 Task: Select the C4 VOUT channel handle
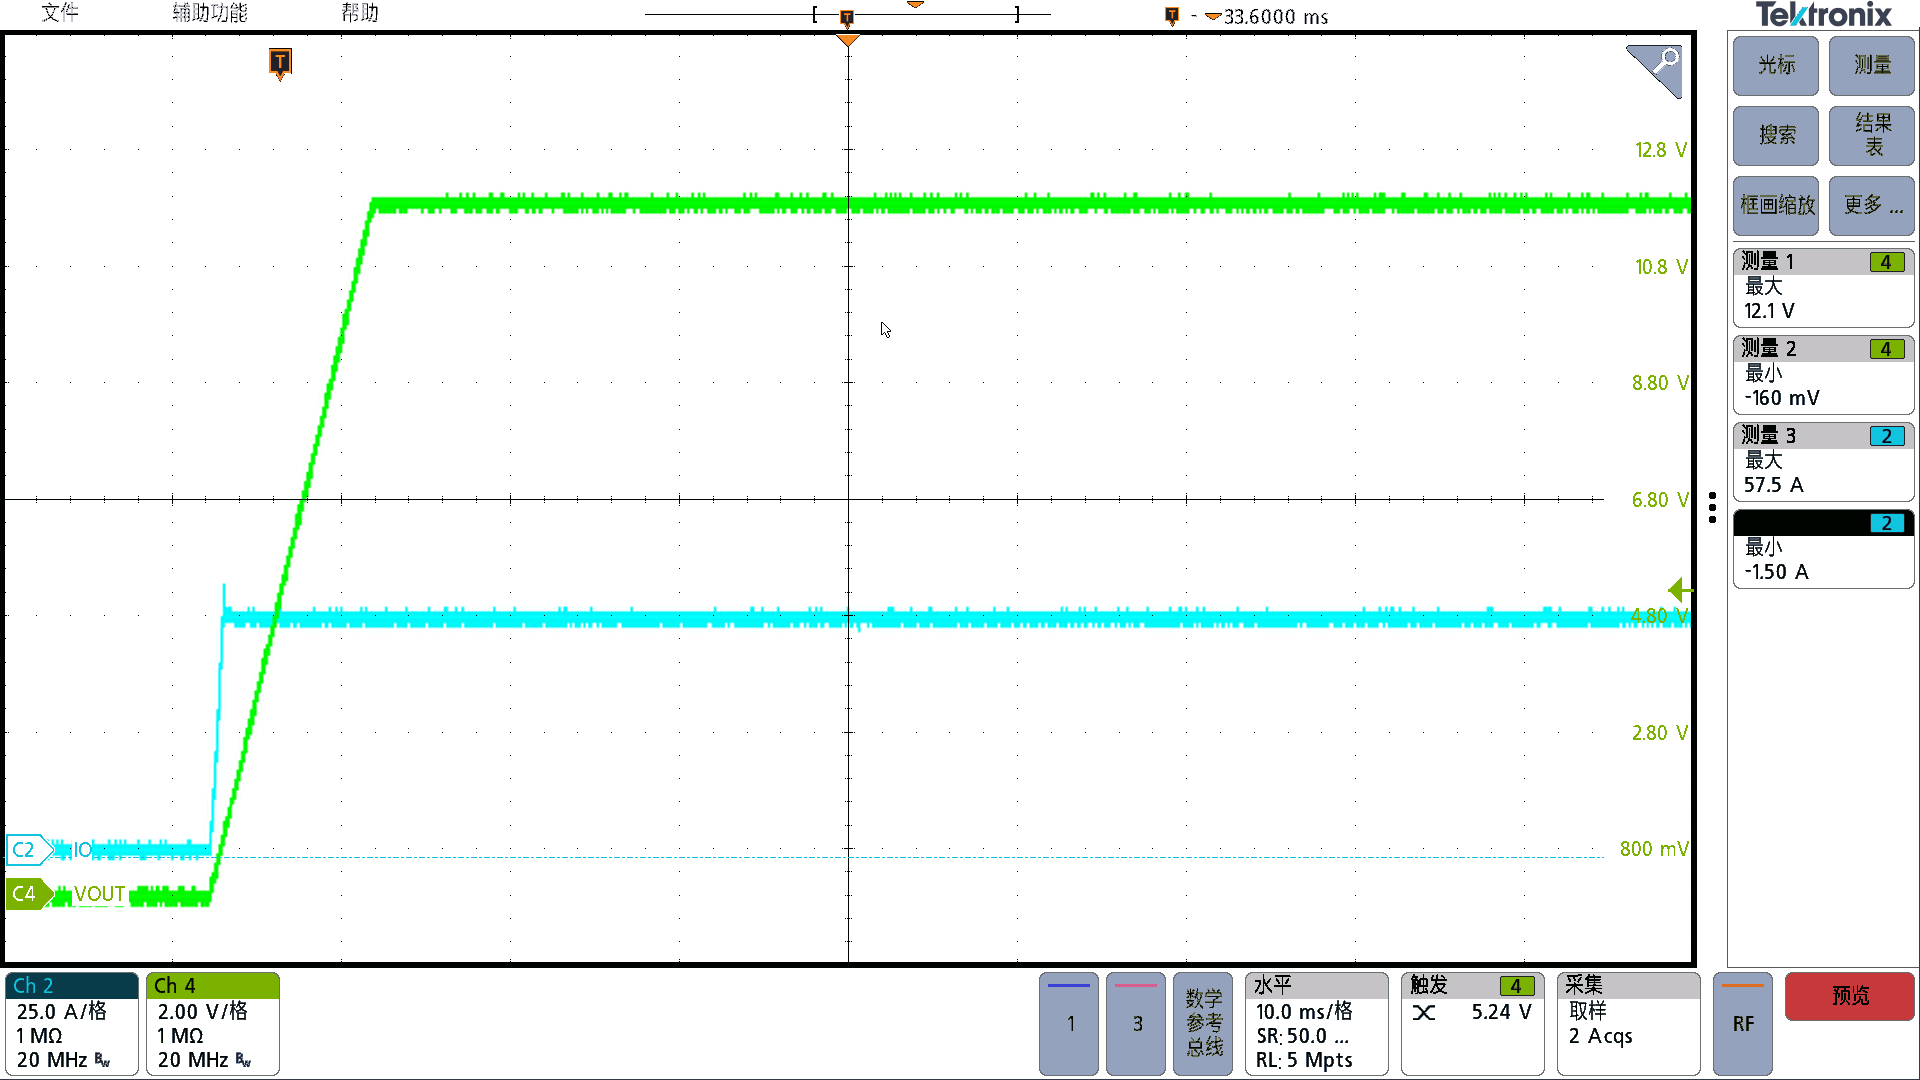click(x=26, y=893)
